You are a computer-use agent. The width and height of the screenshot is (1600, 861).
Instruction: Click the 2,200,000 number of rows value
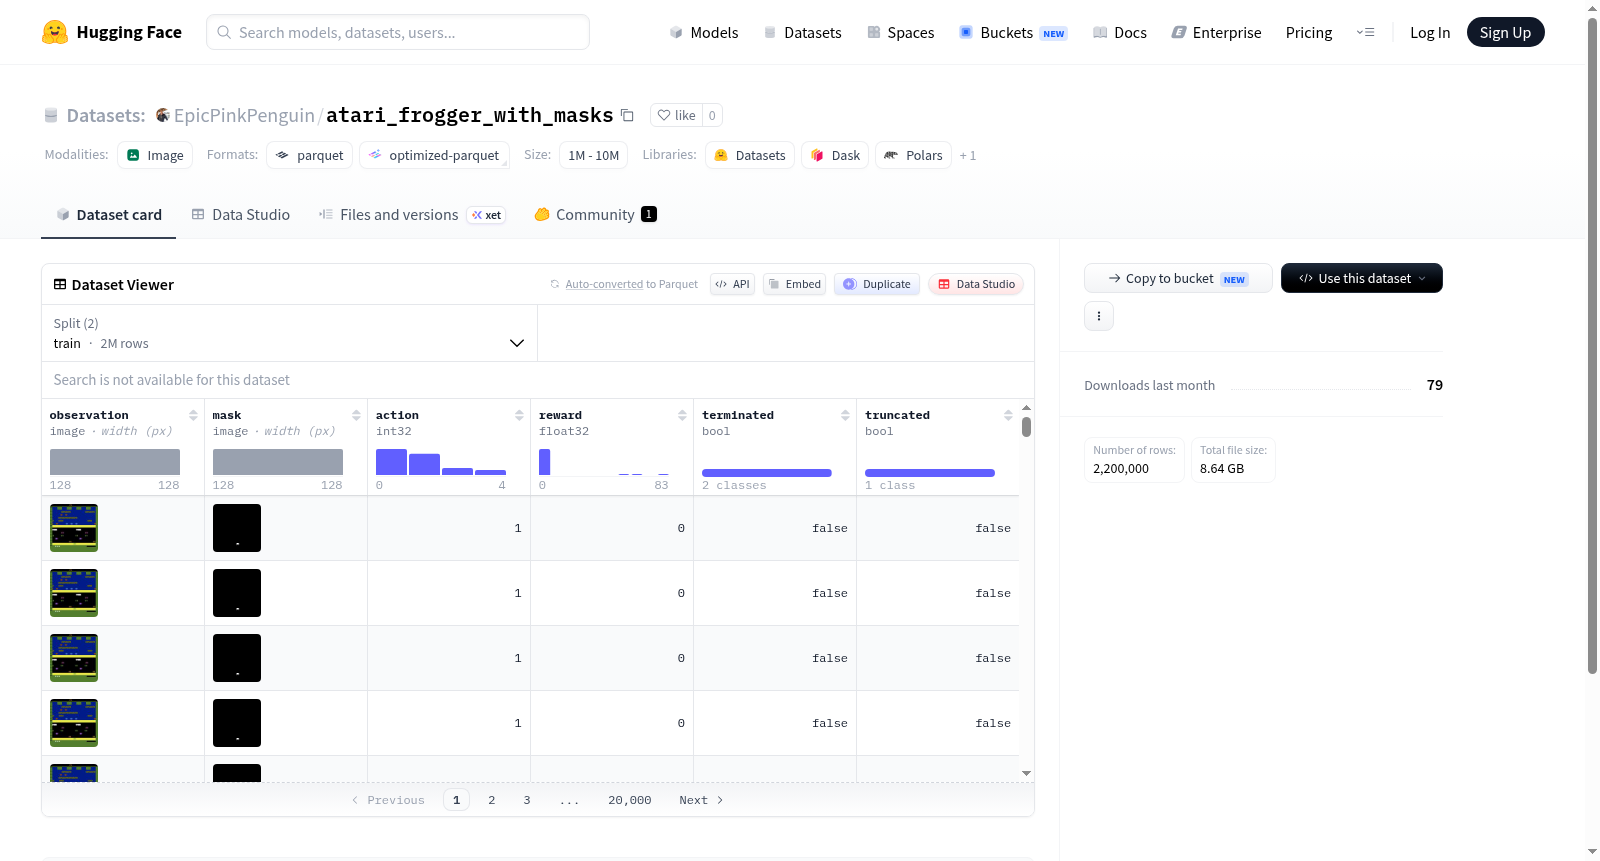pyautogui.click(x=1121, y=468)
